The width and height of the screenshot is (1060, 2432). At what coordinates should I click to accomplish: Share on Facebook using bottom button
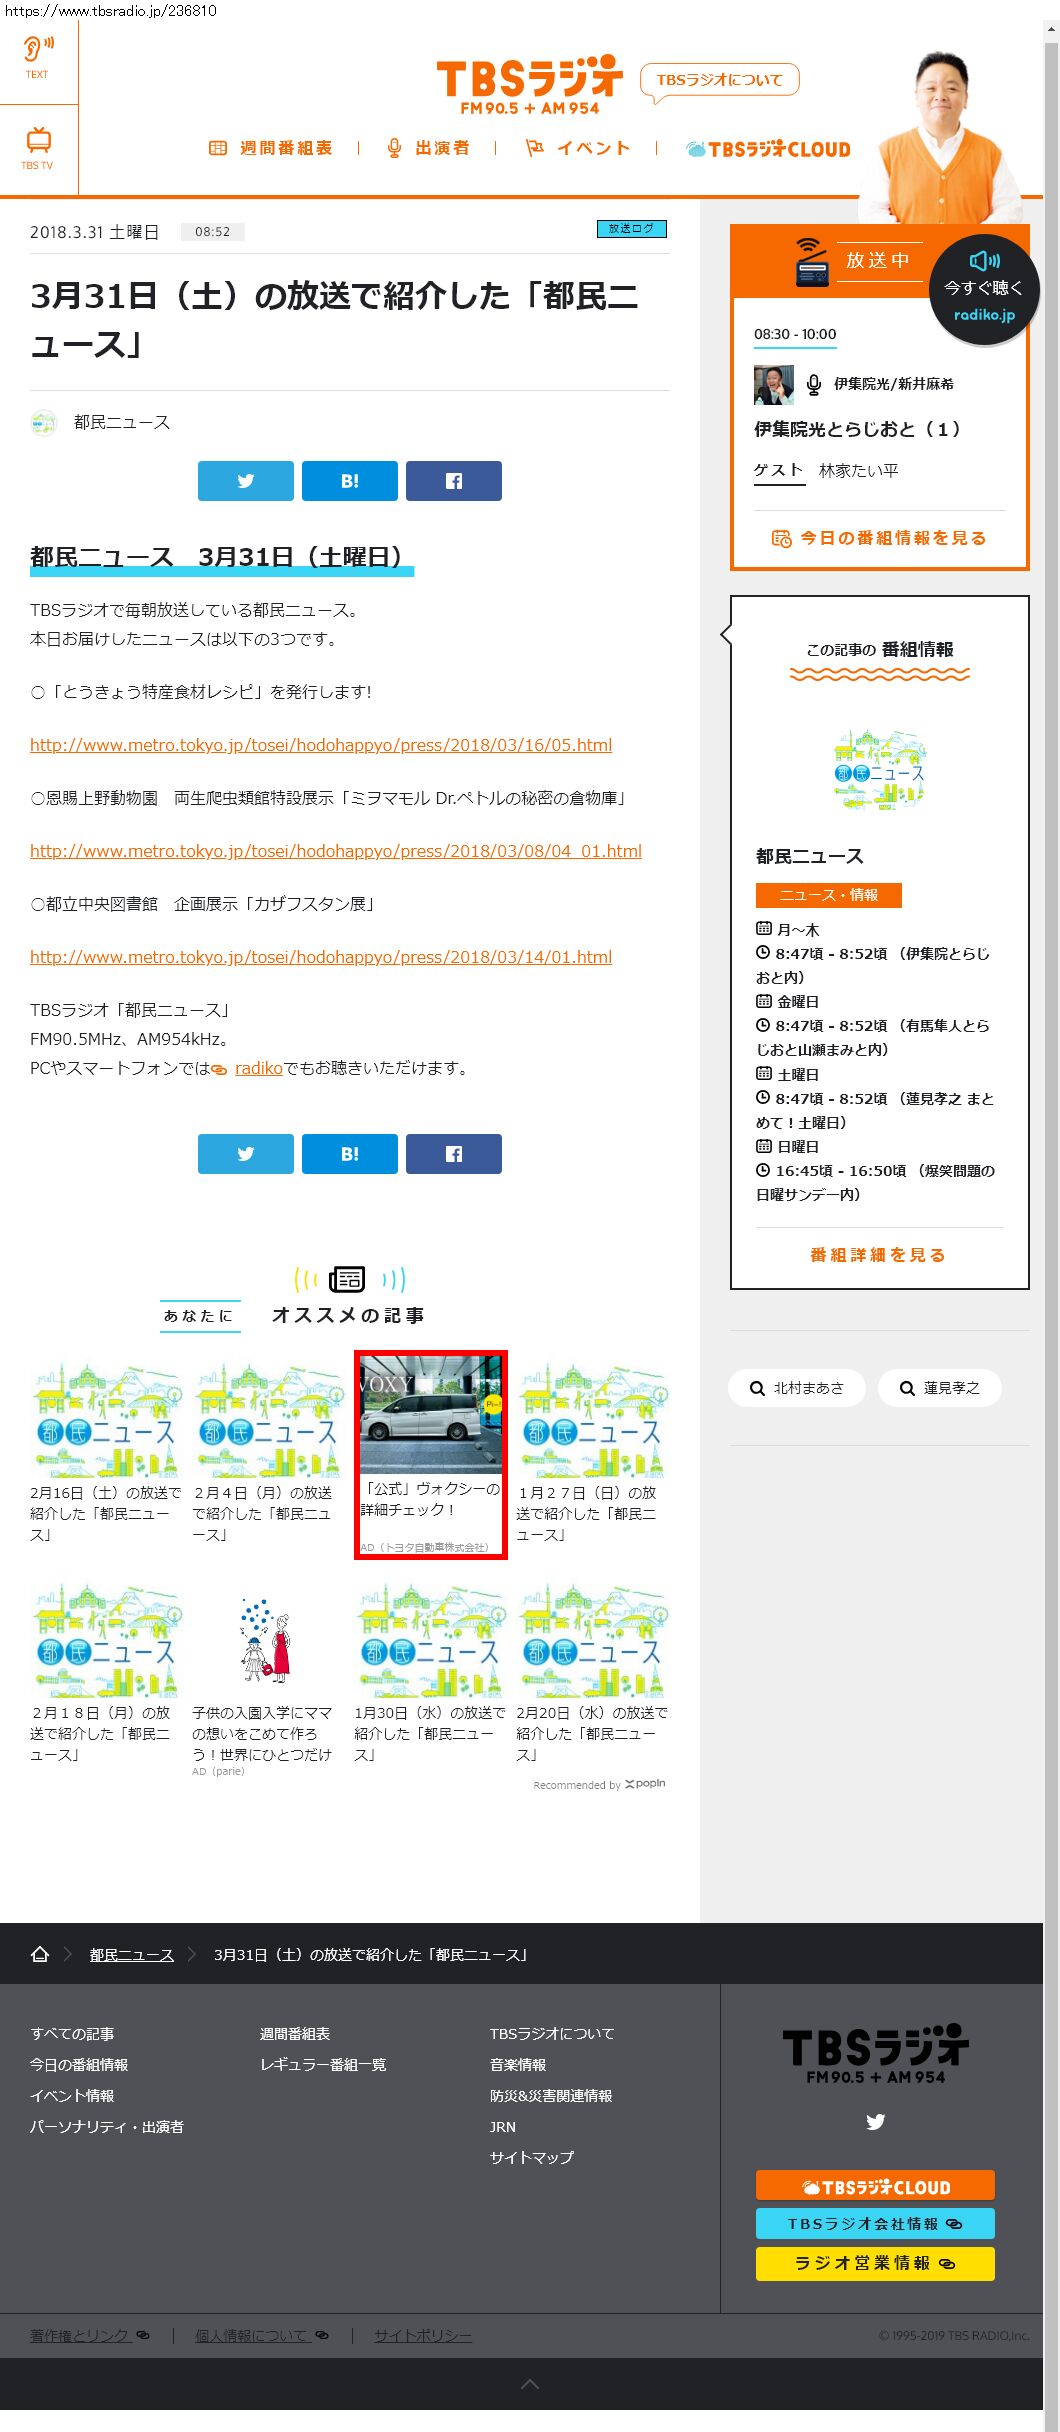pos(454,1154)
